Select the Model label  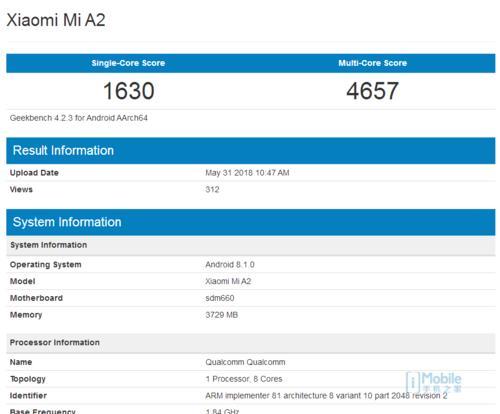(x=22, y=281)
